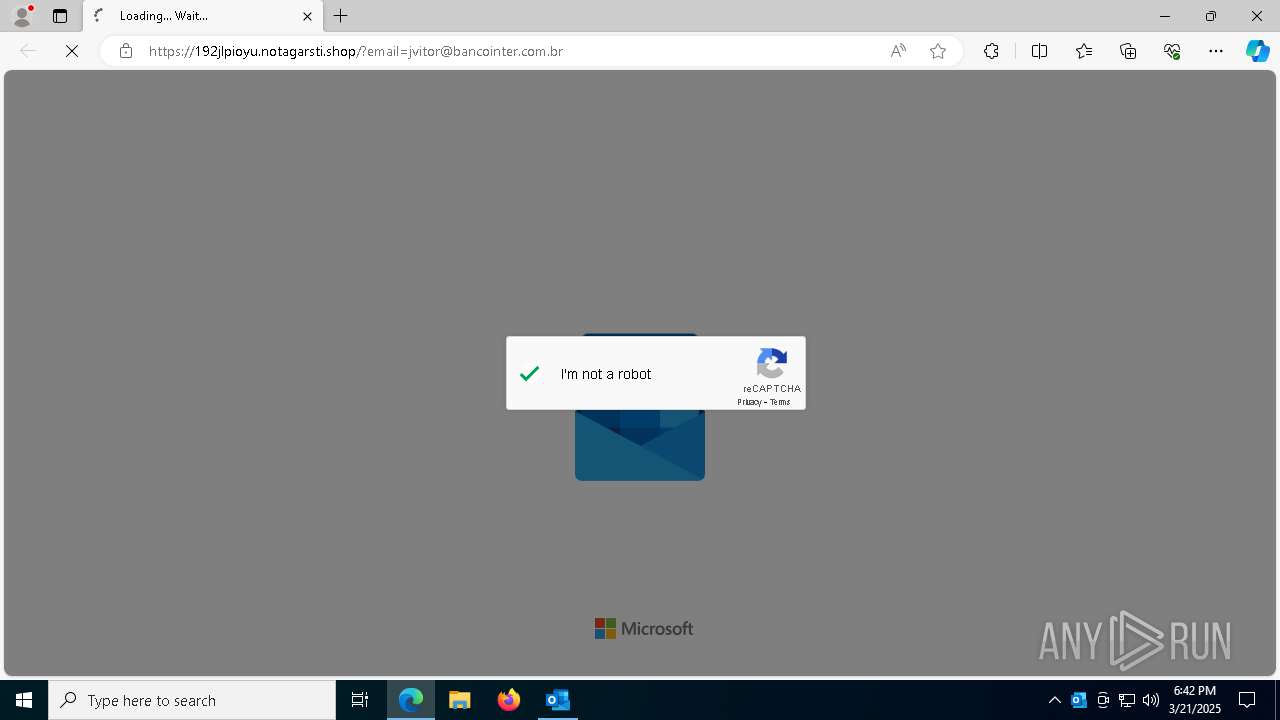The image size is (1280, 720).
Task: Open the Collections icon
Action: click(1128, 51)
